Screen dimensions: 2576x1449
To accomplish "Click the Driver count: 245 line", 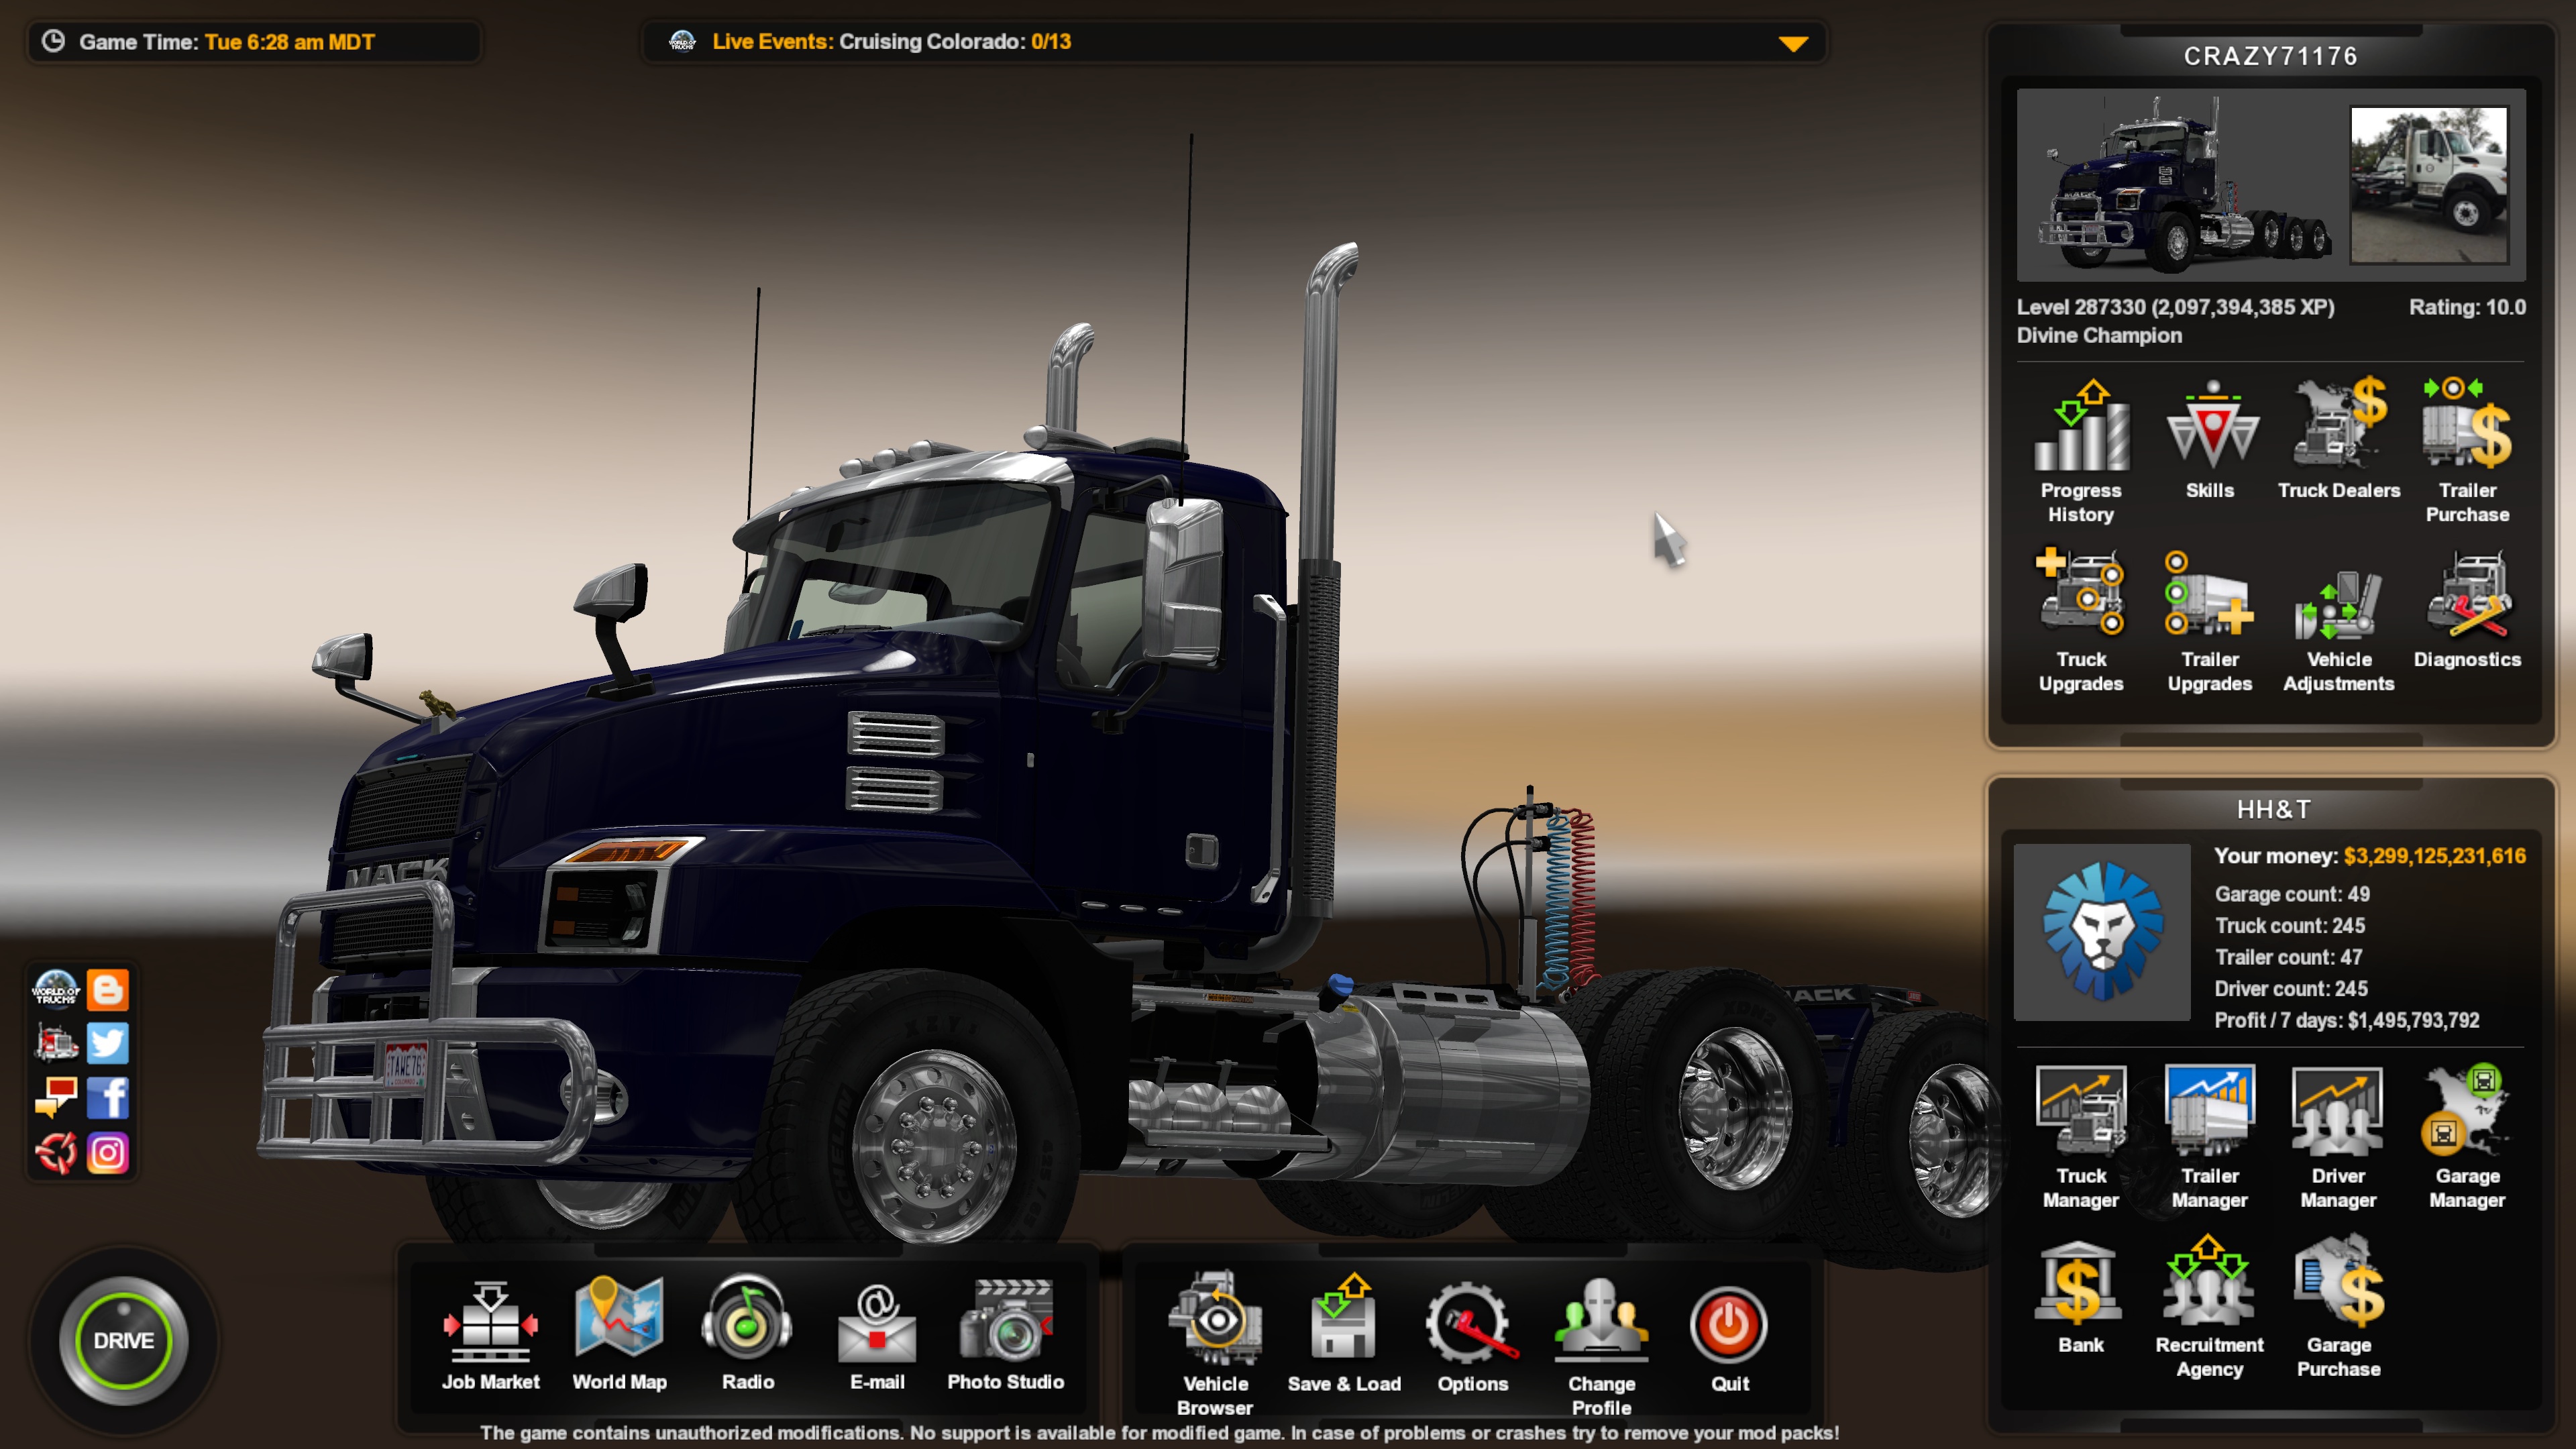I will coord(2291,989).
